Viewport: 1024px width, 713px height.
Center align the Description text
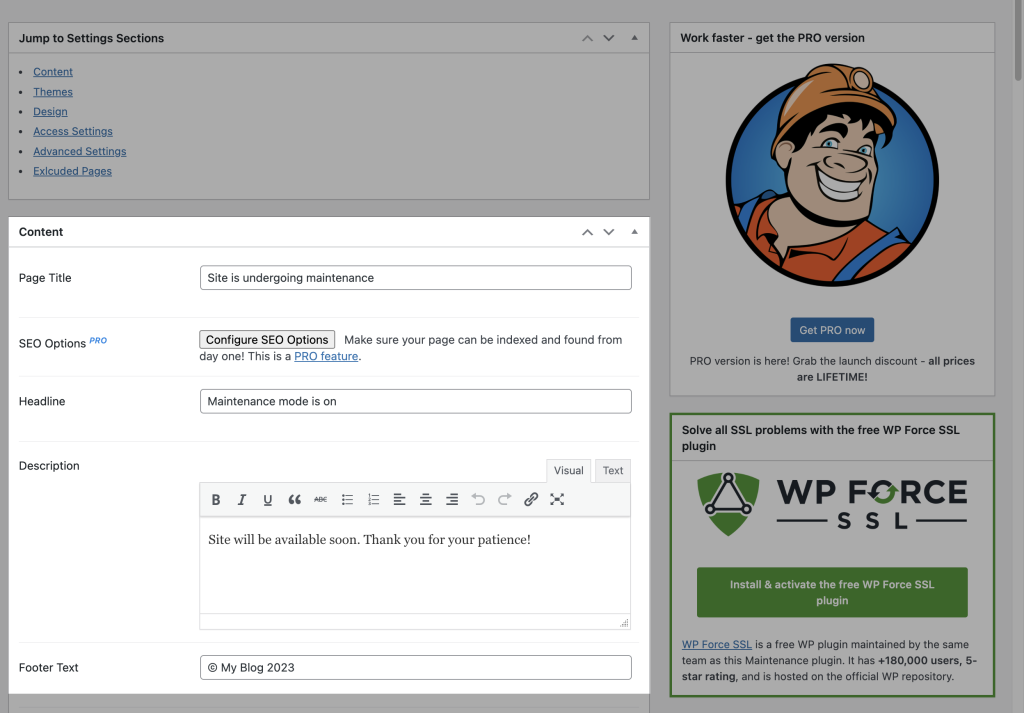(x=426, y=500)
